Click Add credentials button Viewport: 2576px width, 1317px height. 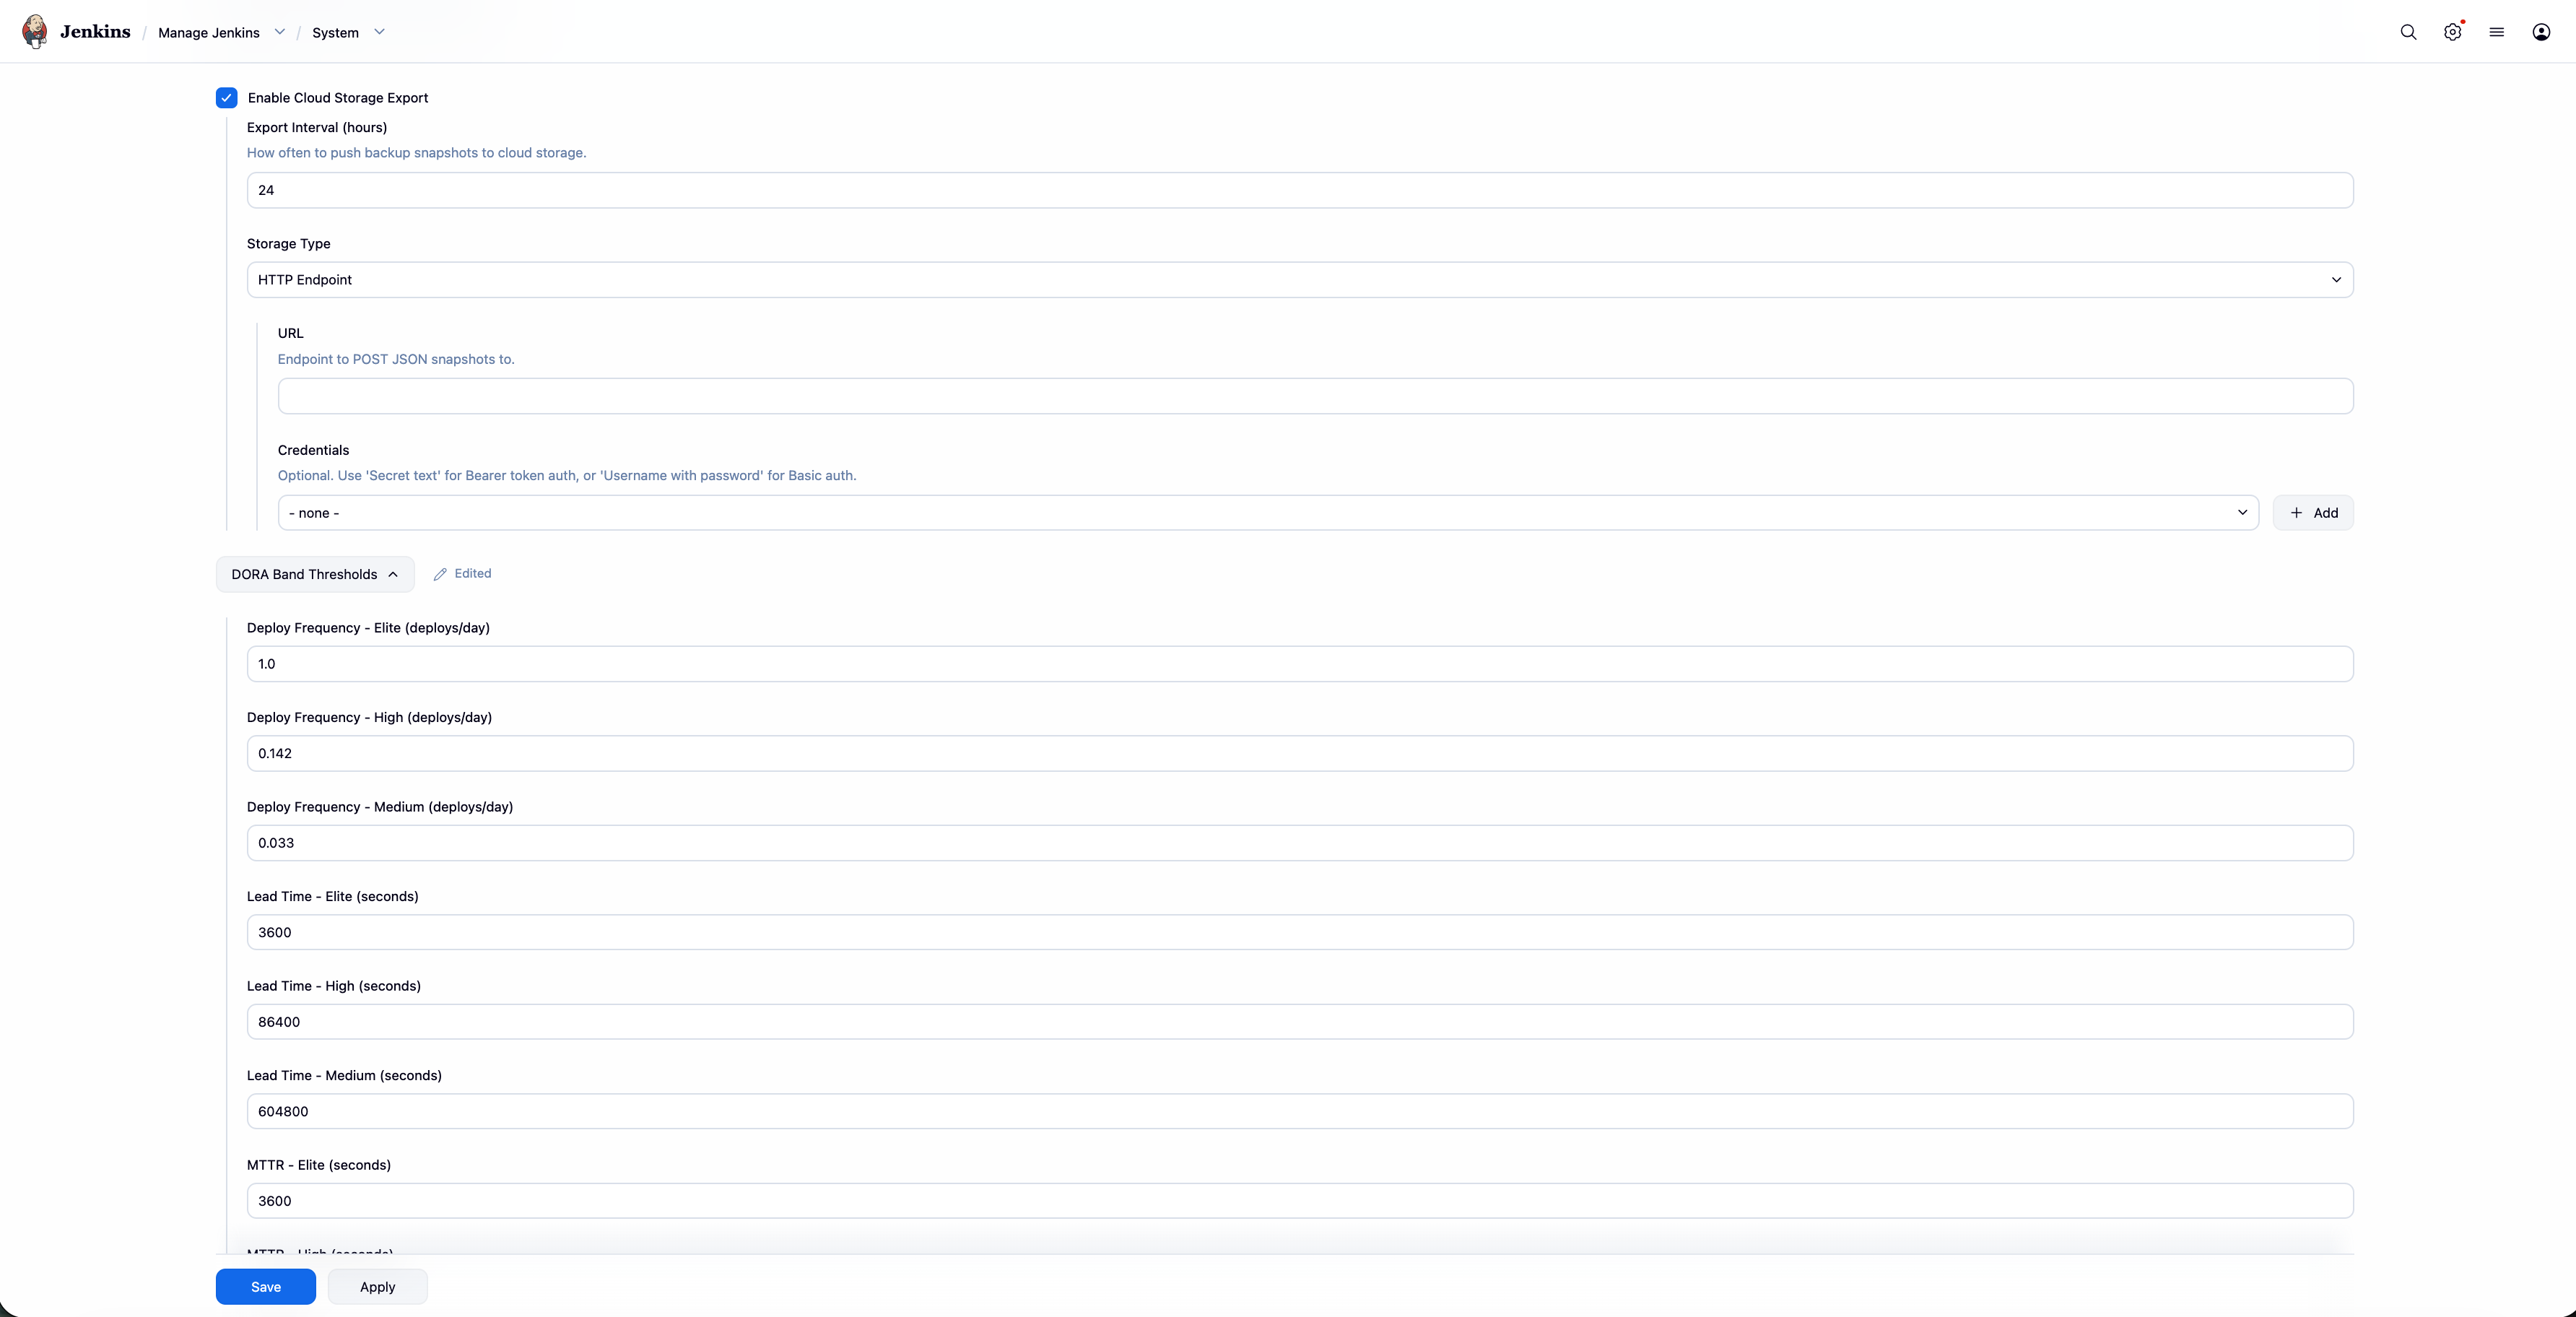click(2313, 513)
